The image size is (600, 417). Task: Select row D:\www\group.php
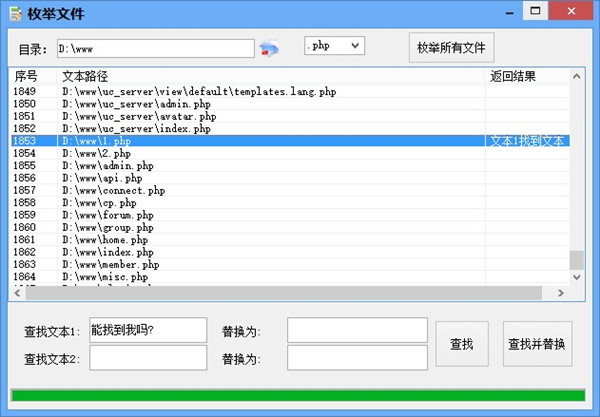tap(290, 227)
